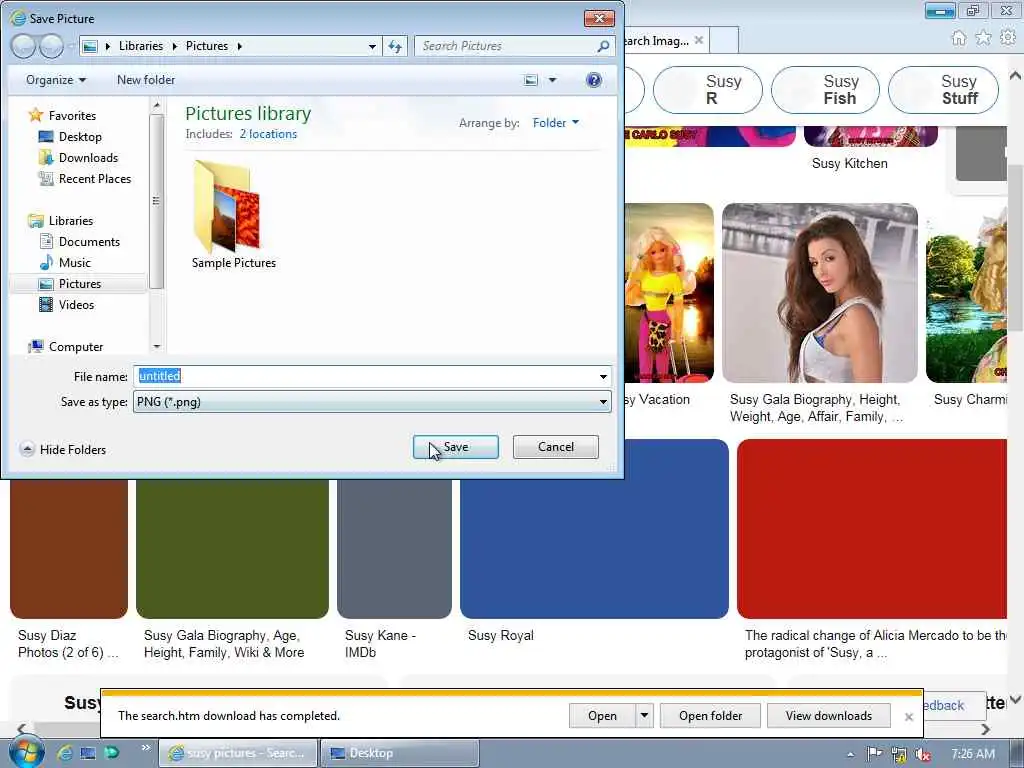Click the muted volume tray icon
The height and width of the screenshot is (768, 1024).
[x=923, y=754]
